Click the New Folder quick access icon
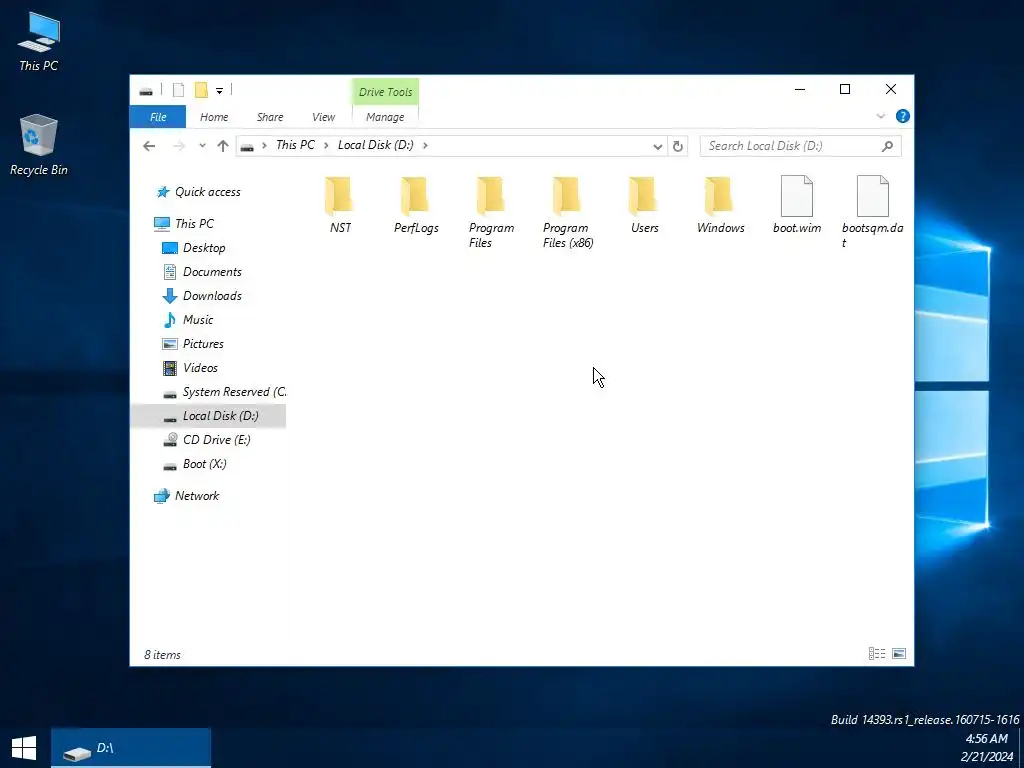The width and height of the screenshot is (1024, 768). click(201, 90)
